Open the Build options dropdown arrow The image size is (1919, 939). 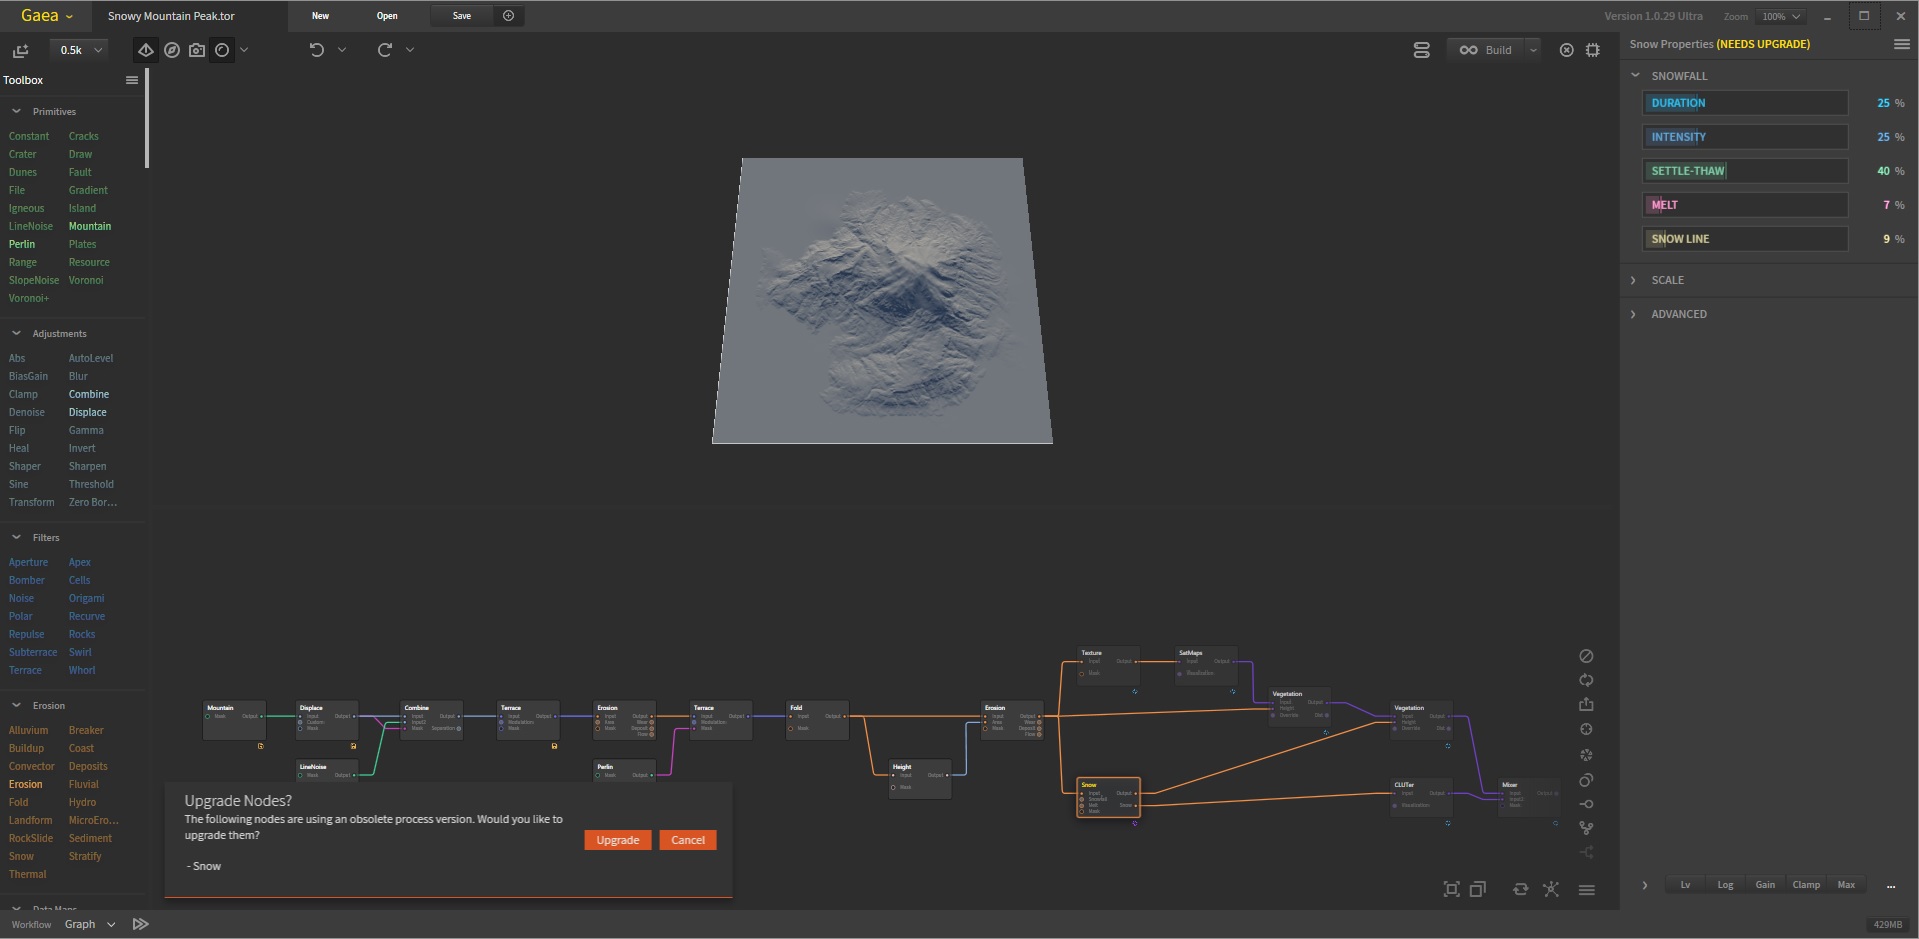pos(1533,50)
